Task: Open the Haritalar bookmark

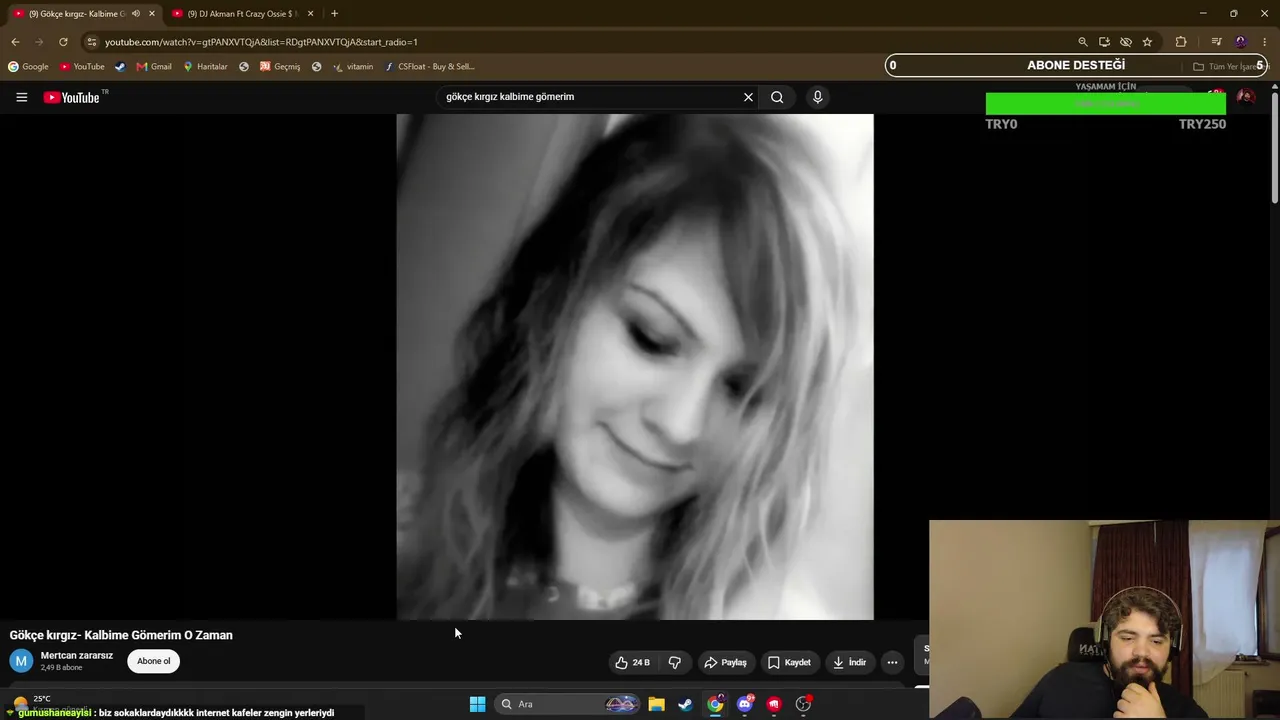Action: [x=206, y=67]
